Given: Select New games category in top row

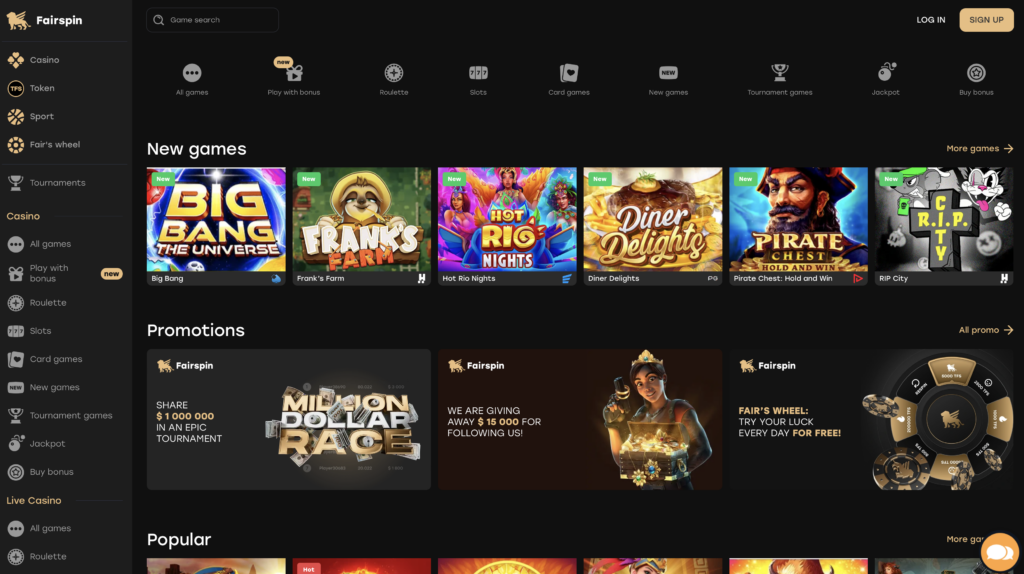Looking at the screenshot, I should point(668,80).
